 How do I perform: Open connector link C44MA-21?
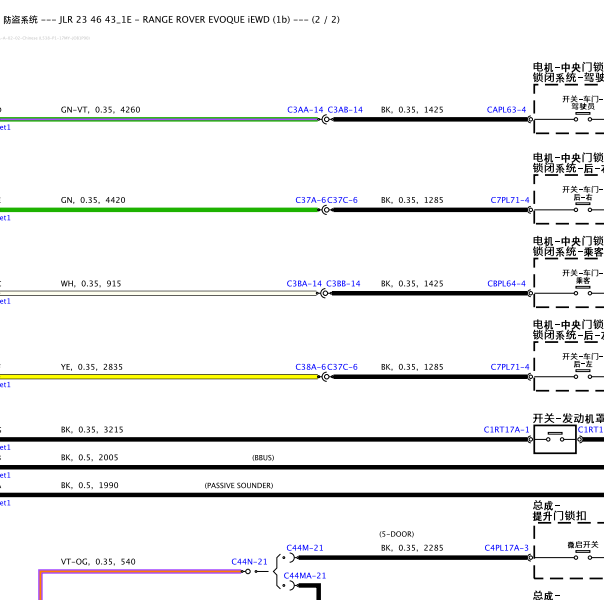pos(305,576)
